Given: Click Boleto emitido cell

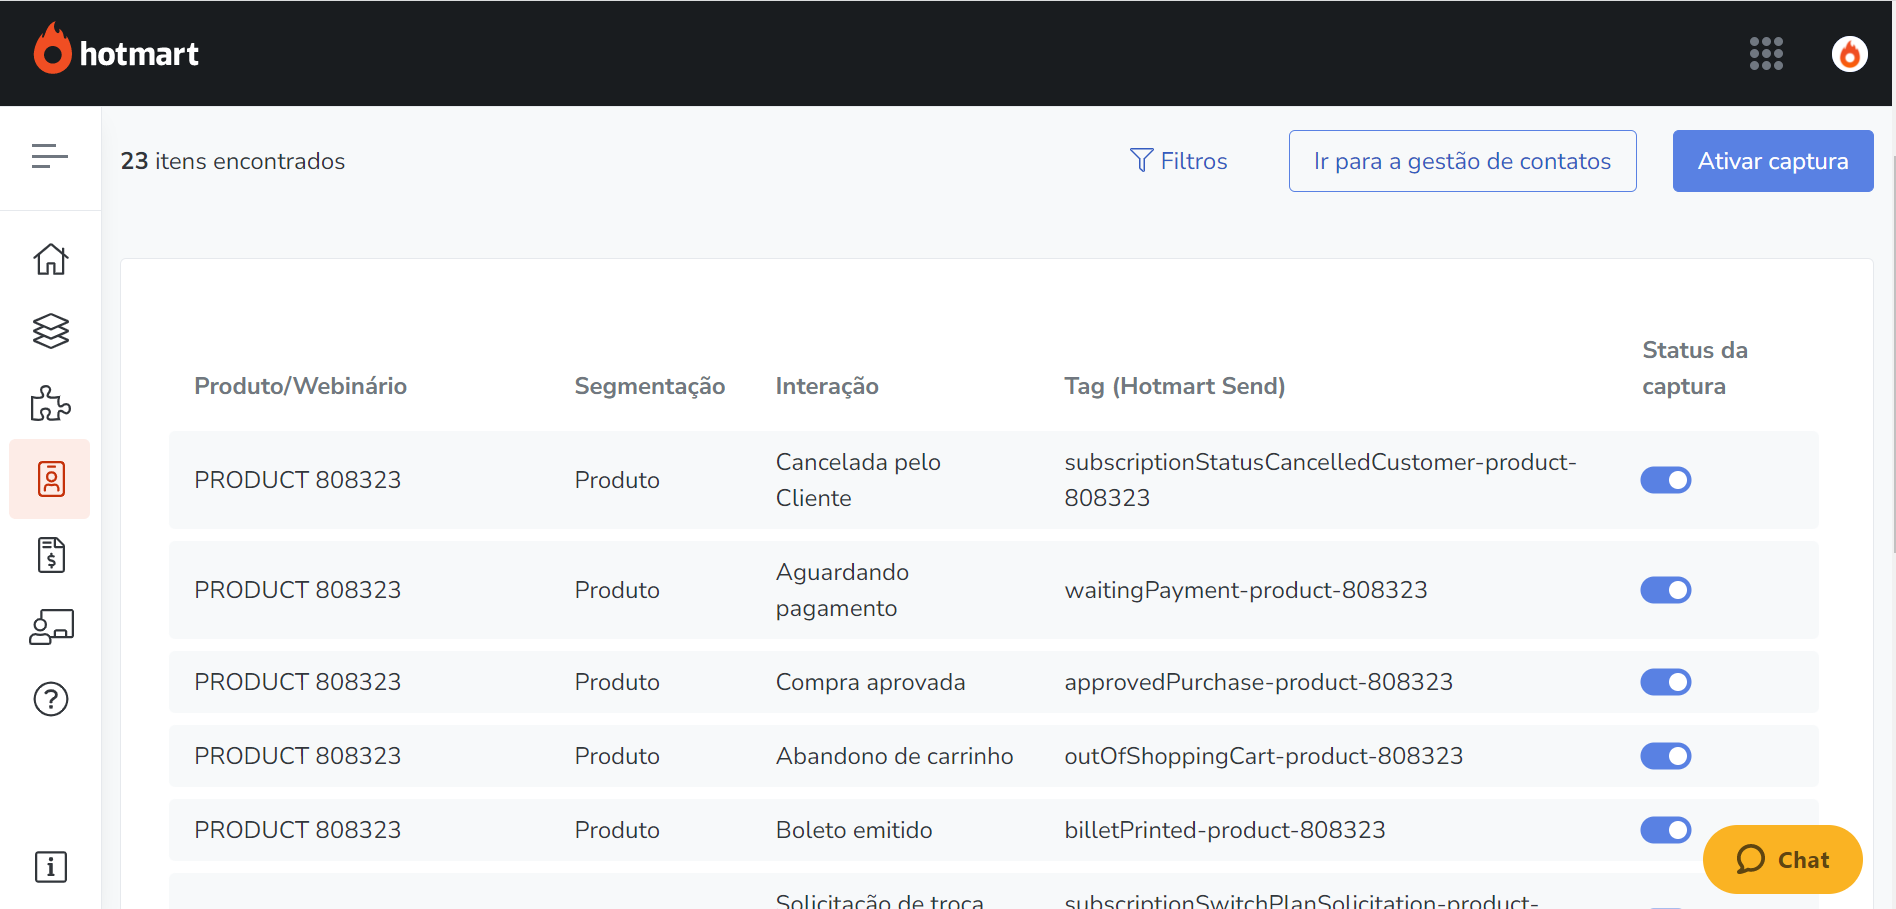Looking at the screenshot, I should 854,830.
